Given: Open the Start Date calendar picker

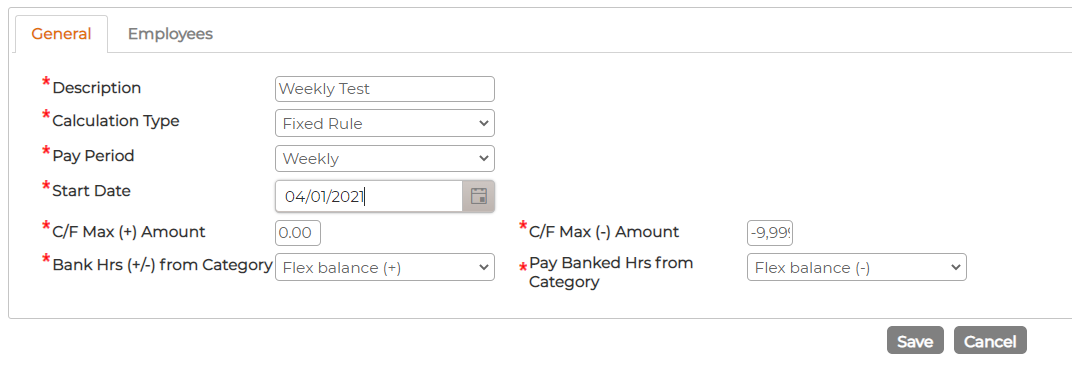Looking at the screenshot, I should point(479,197).
